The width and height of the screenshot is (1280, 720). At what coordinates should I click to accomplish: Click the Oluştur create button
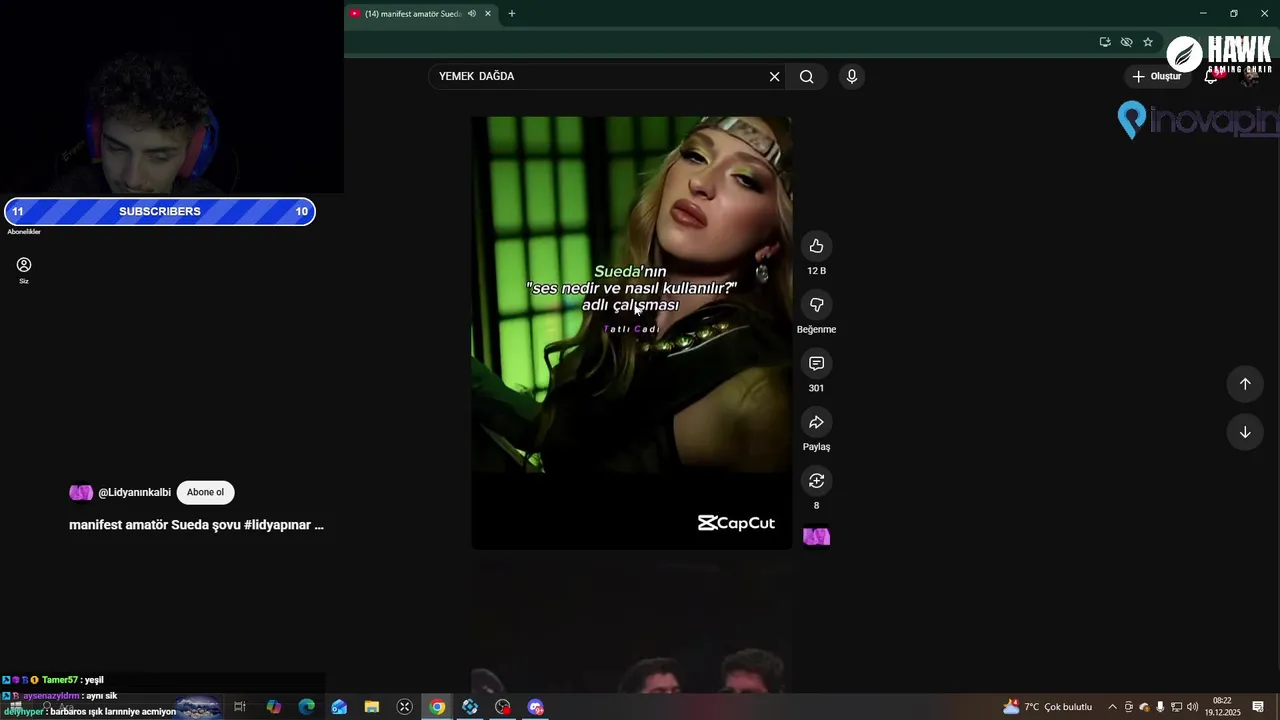pos(1156,77)
